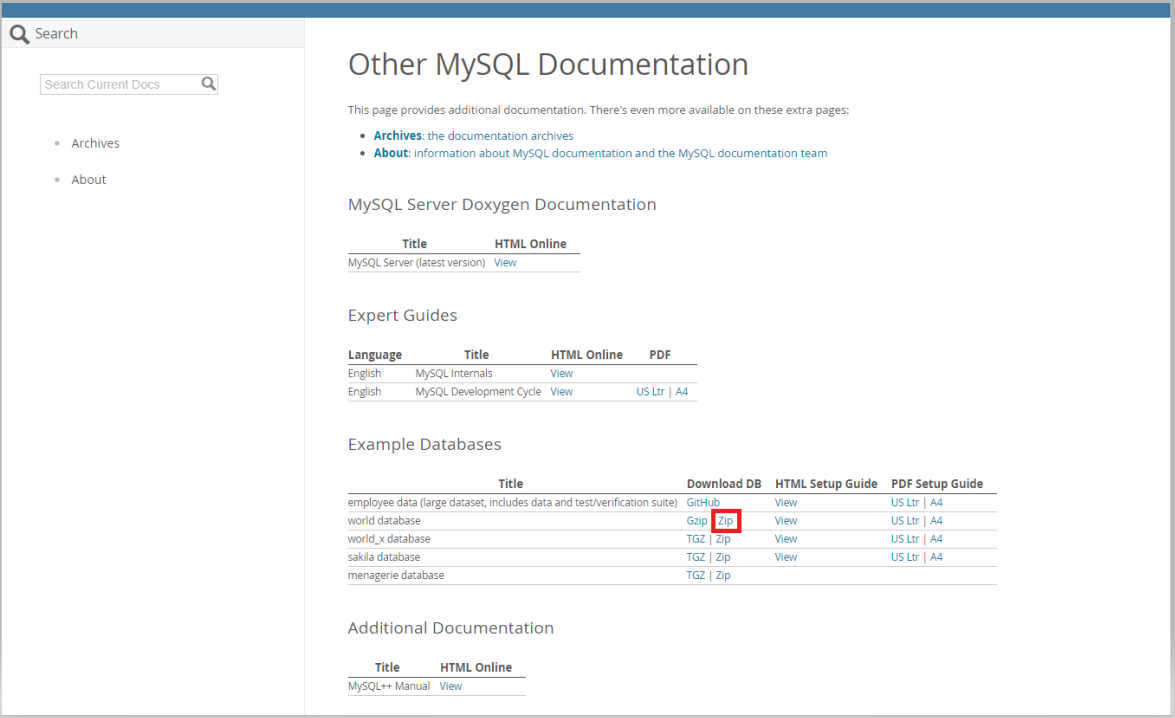Click the 'sakila database' title cell

(x=384, y=558)
